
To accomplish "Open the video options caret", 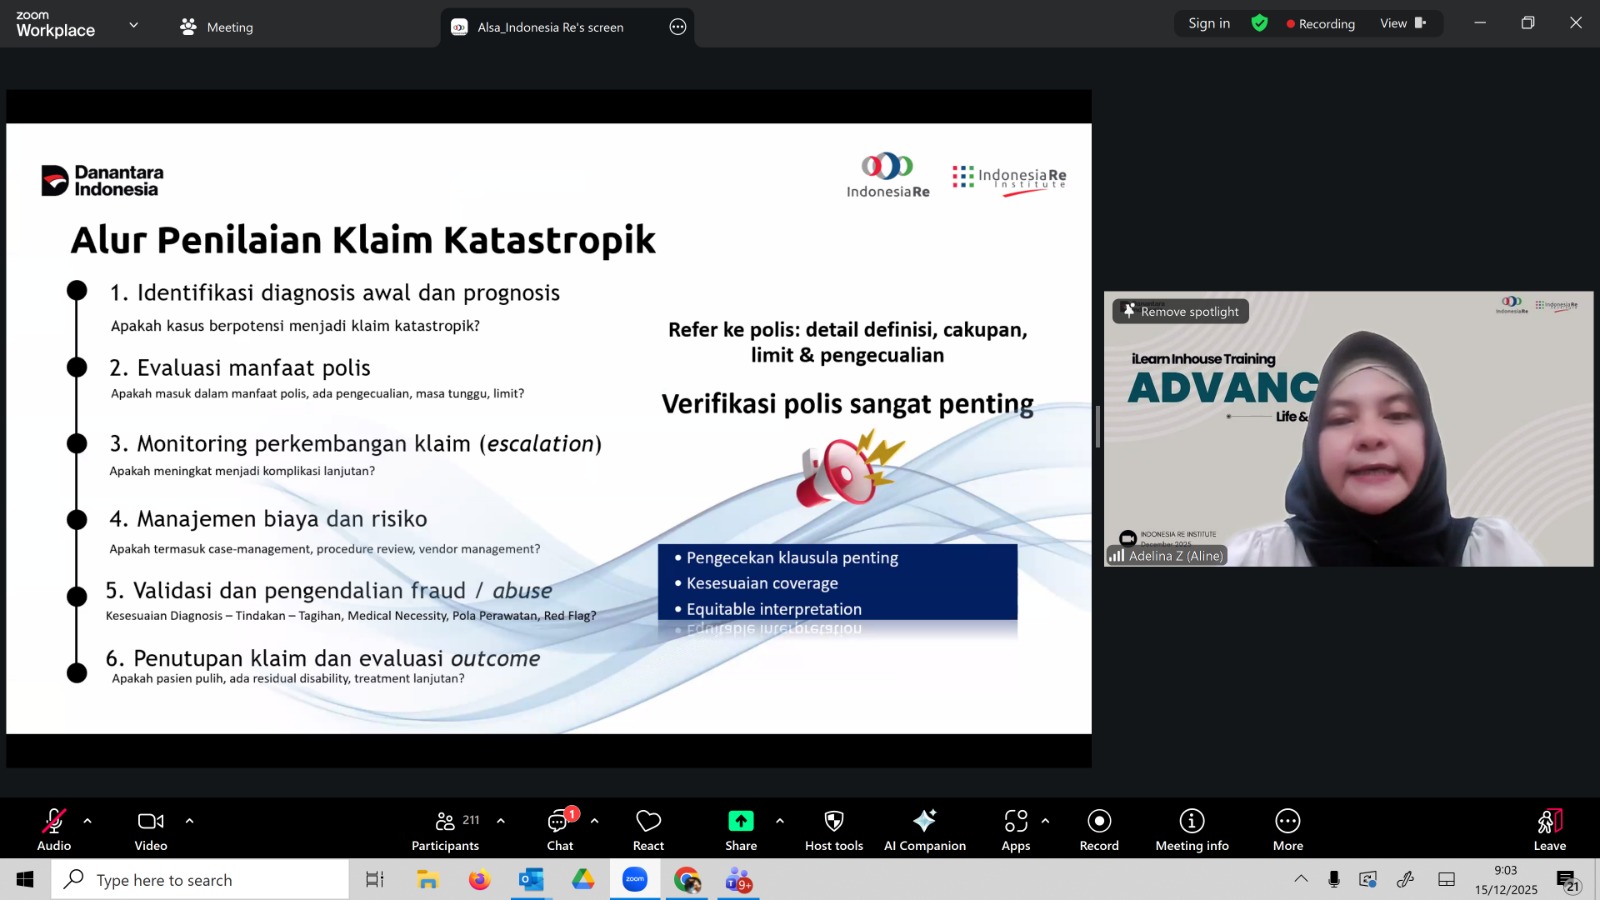I will (189, 821).
